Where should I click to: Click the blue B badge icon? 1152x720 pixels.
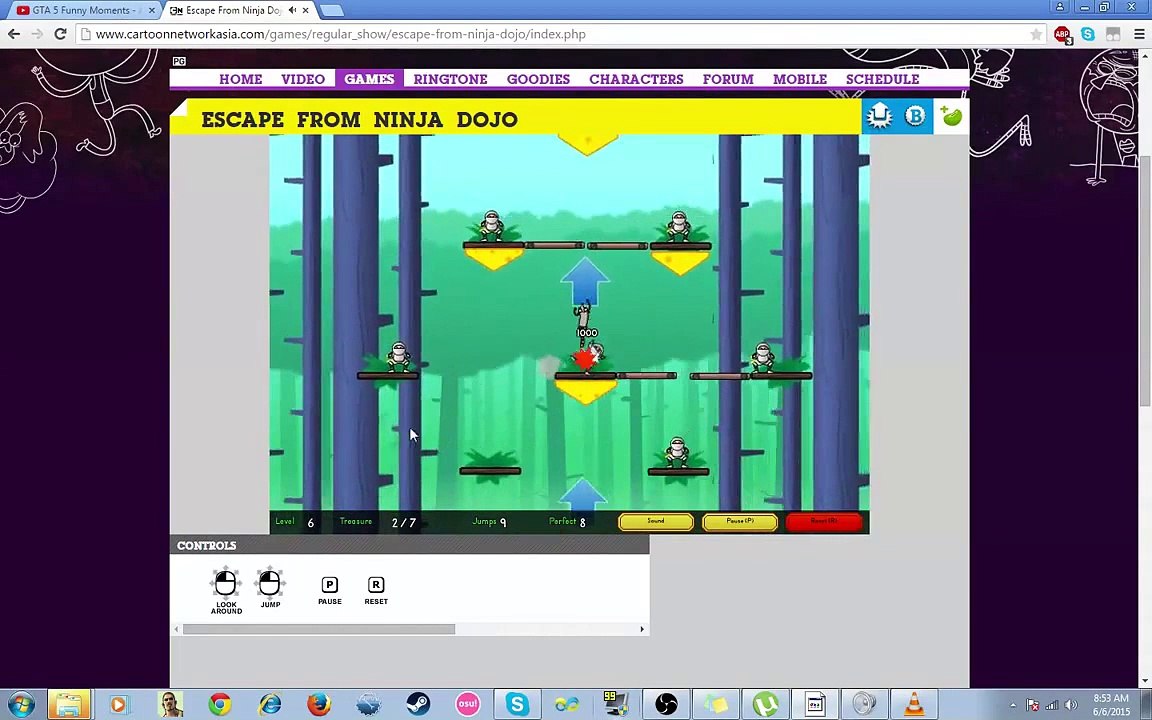[915, 116]
